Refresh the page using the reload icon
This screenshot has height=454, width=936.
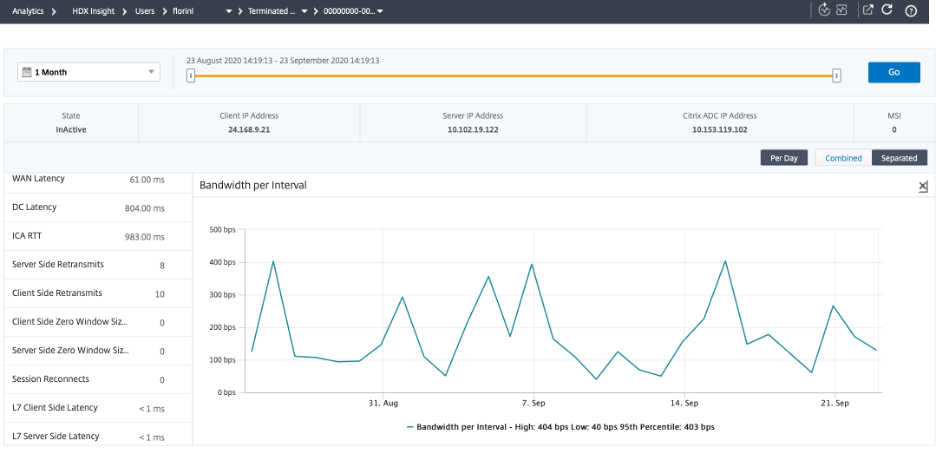point(889,10)
